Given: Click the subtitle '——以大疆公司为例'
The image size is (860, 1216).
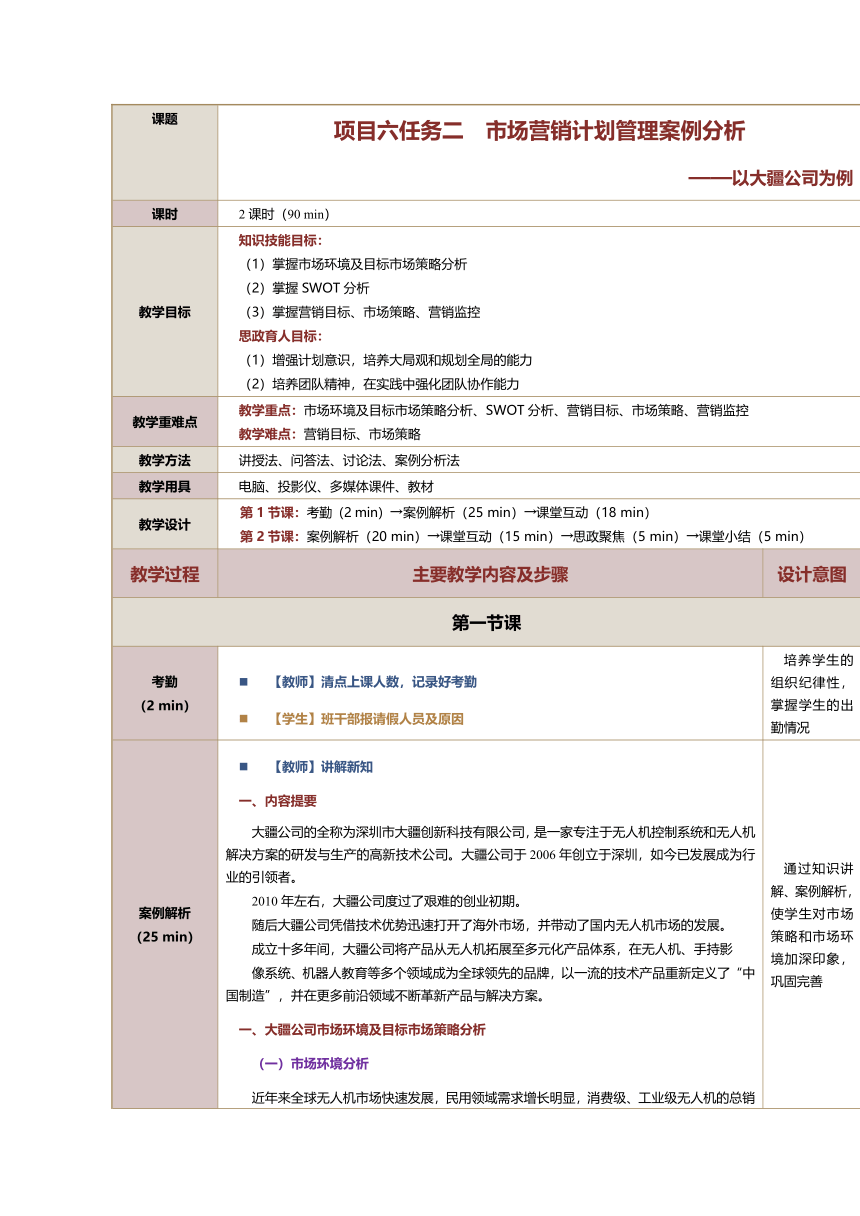Looking at the screenshot, I should pos(770,178).
